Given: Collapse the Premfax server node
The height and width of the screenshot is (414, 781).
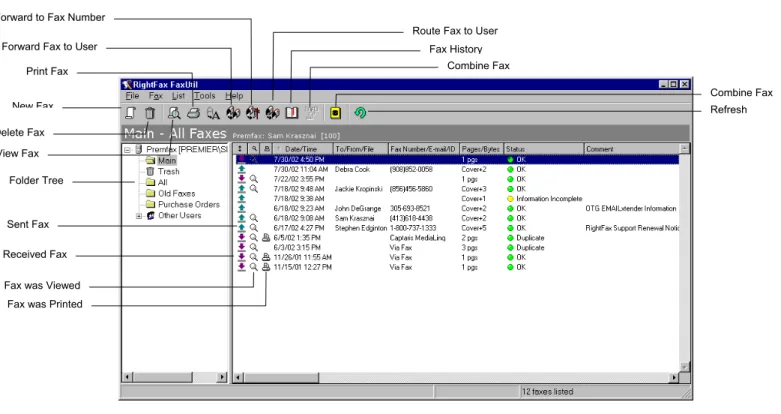Looking at the screenshot, I should (x=128, y=149).
